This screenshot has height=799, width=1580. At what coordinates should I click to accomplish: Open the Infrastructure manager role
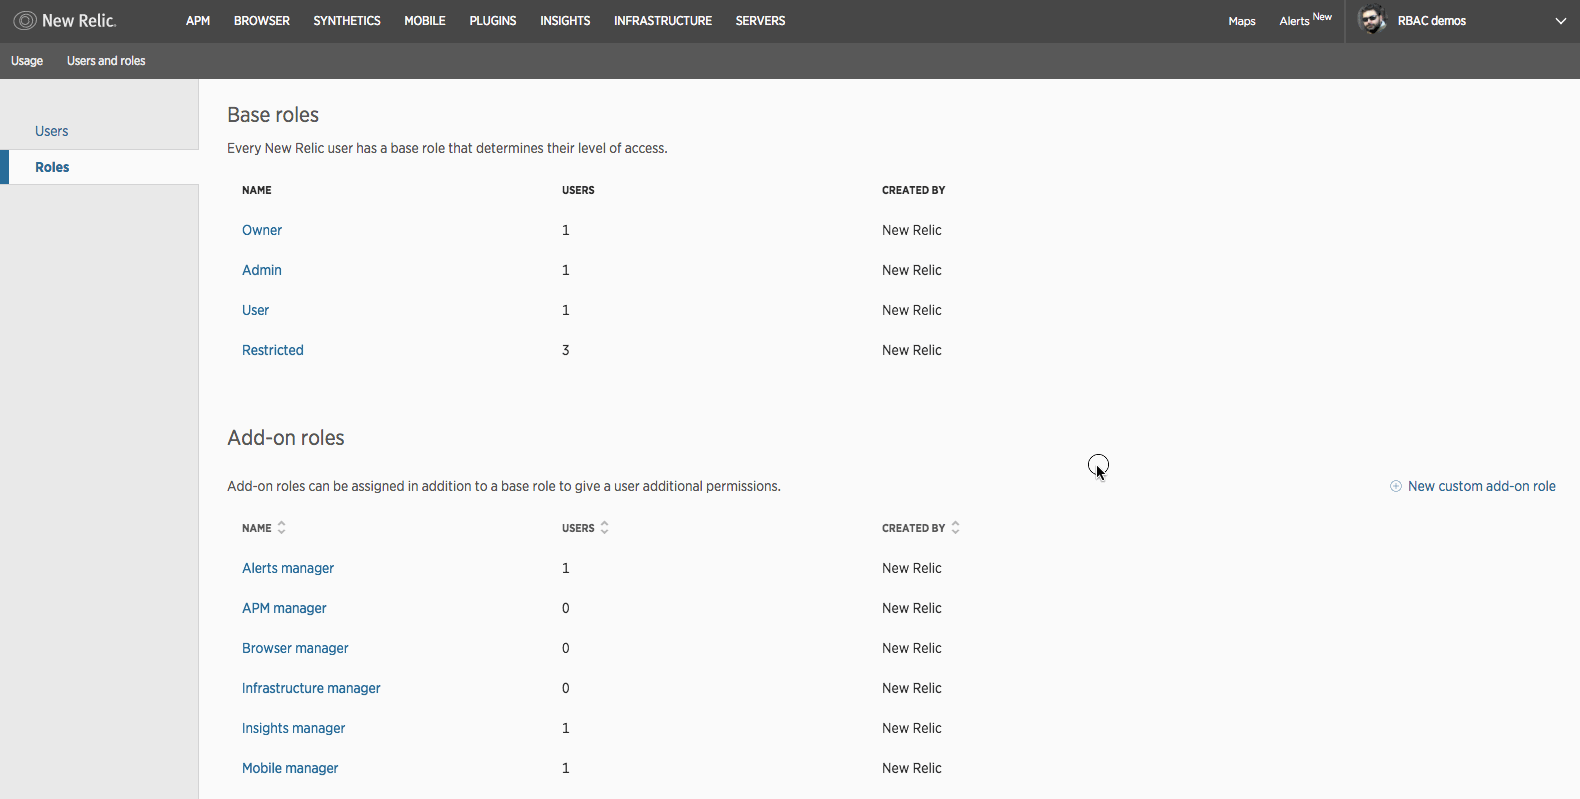coord(311,688)
